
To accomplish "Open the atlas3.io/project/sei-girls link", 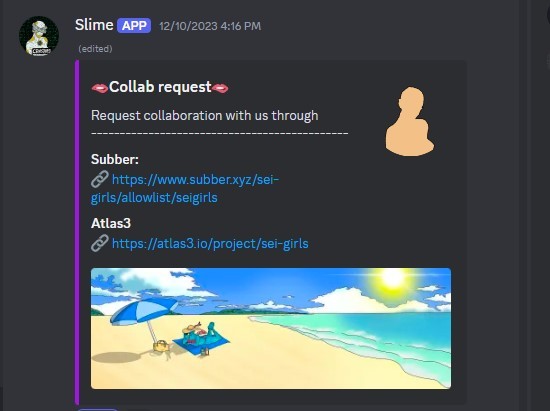I will point(210,243).
